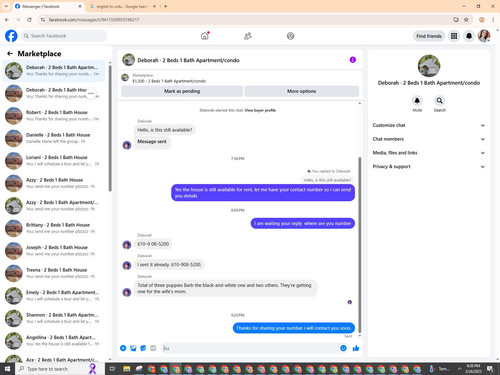Screen dimensions: 500x375
Task: Open the Marketplace listing $1,200 link
Action: coord(169,81)
